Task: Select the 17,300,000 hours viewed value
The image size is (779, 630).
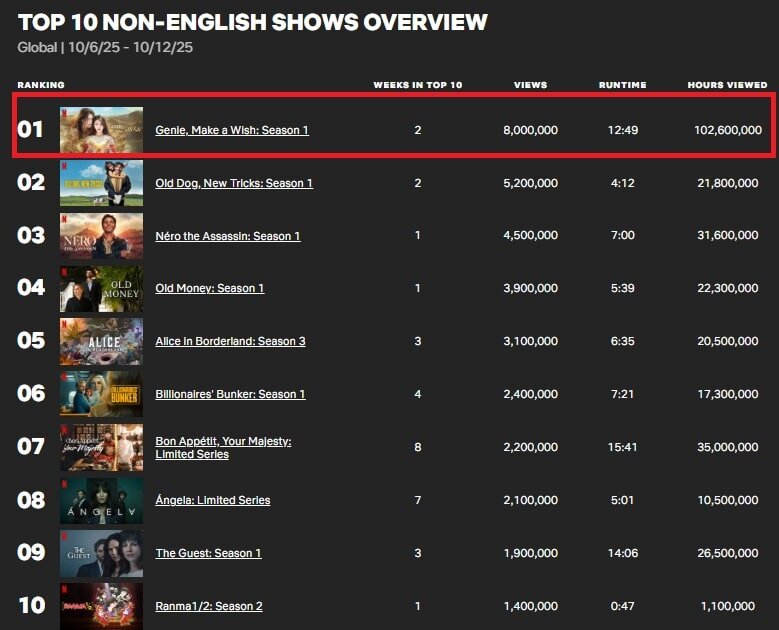Action: (728, 394)
